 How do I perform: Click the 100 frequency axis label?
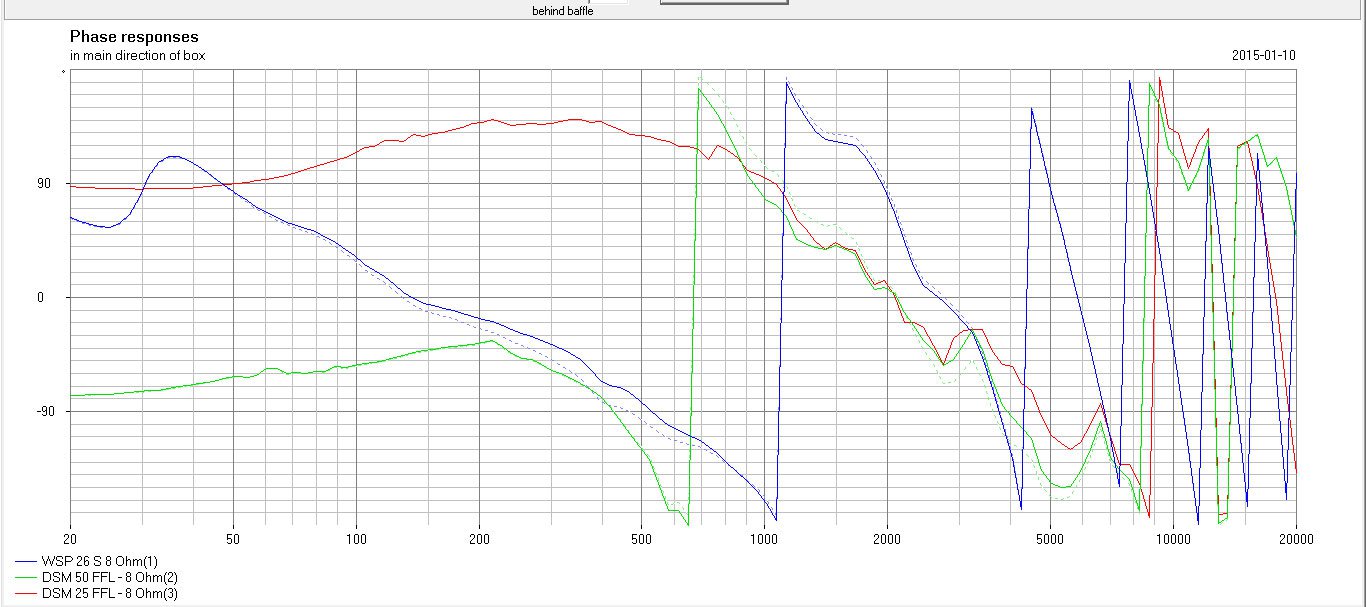click(x=356, y=540)
